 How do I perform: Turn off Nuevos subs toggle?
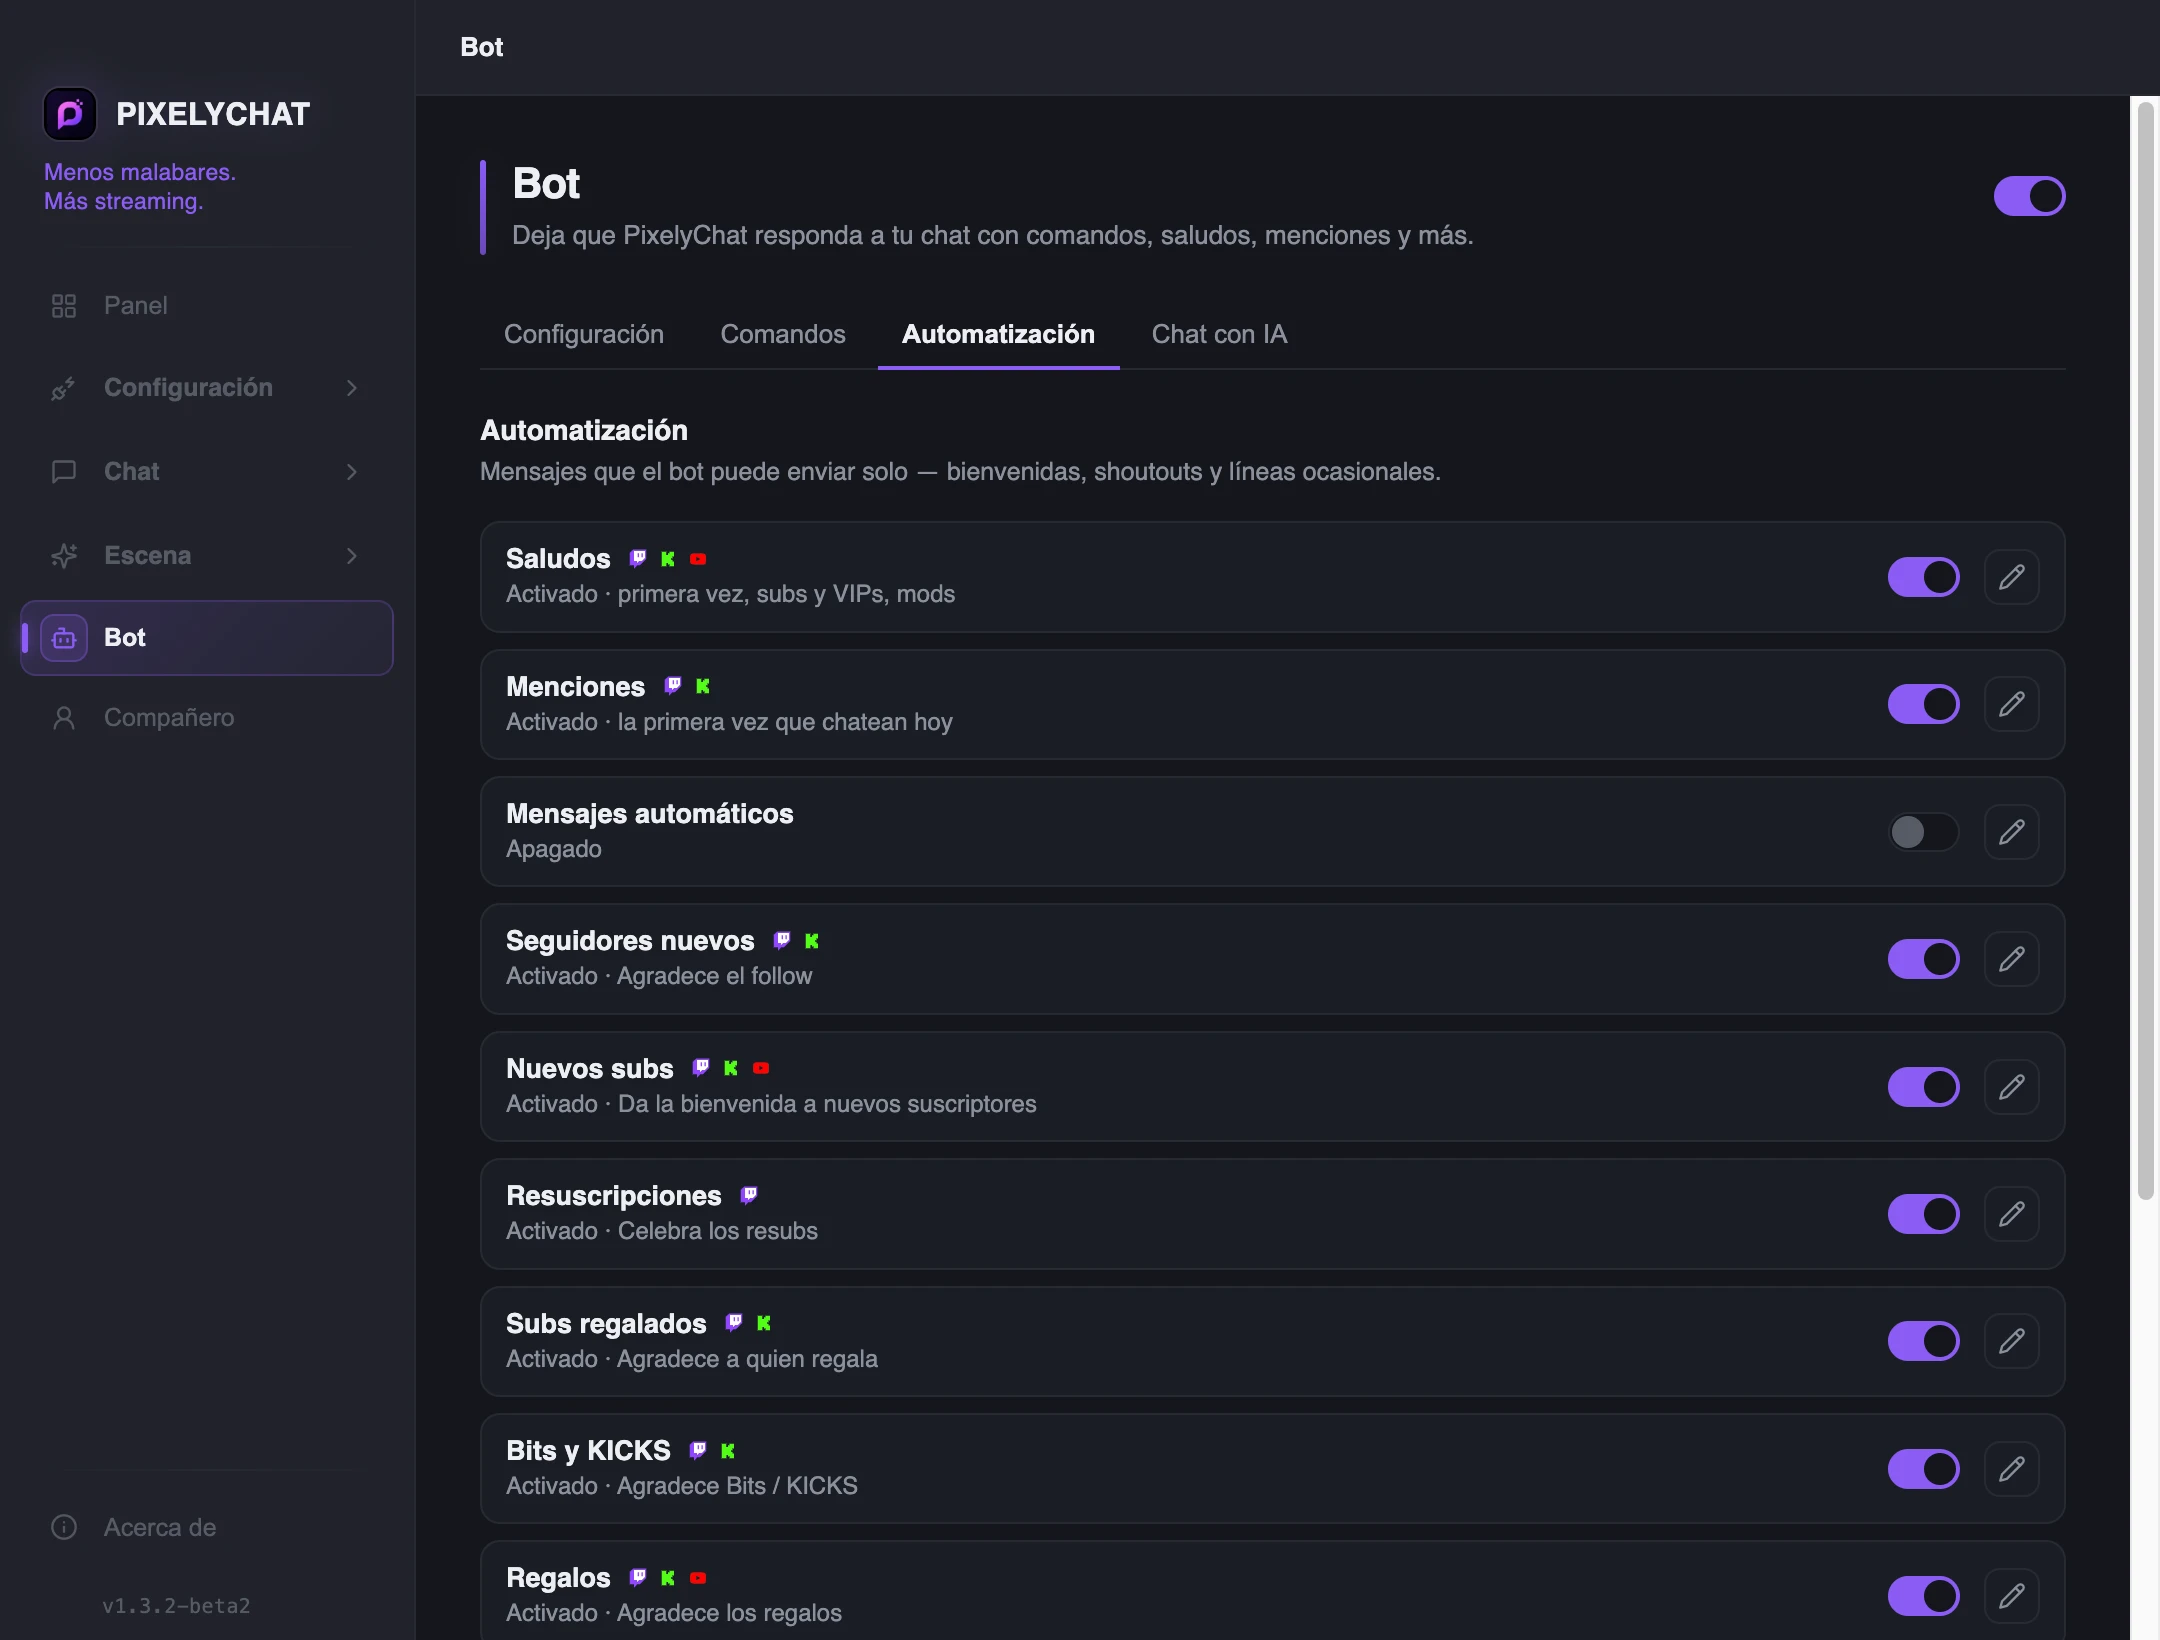[x=1923, y=1087]
